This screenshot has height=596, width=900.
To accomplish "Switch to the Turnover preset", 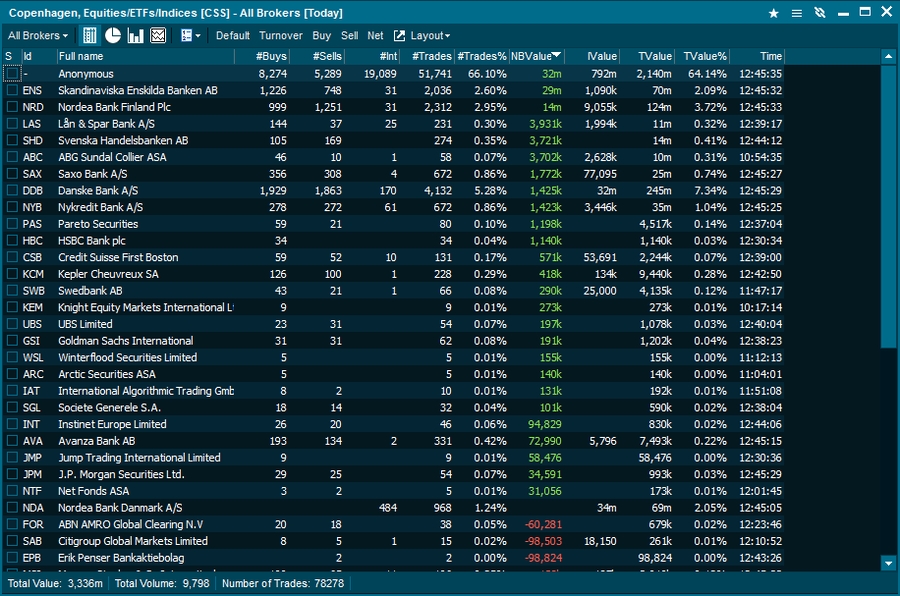I will pyautogui.click(x=280, y=35).
